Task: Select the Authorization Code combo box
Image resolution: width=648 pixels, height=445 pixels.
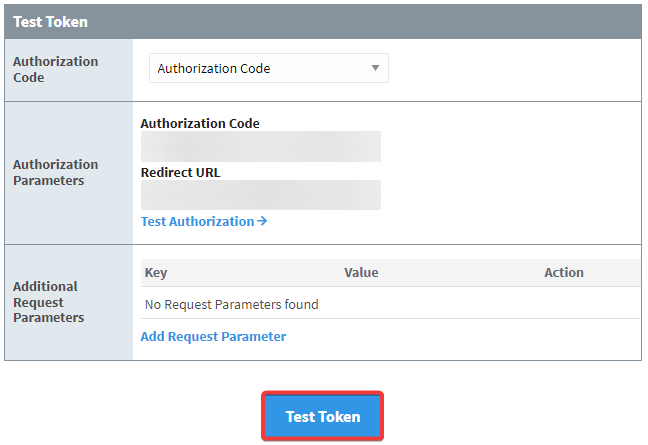Action: coord(269,68)
